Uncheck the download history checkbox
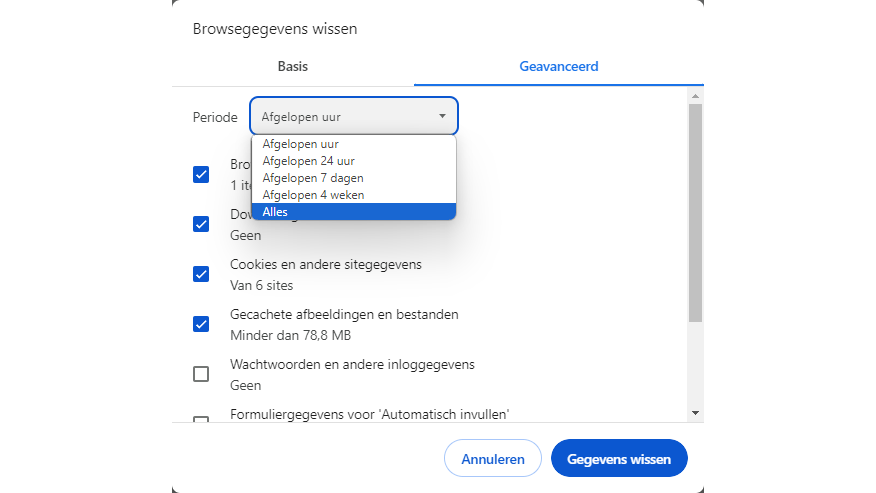This screenshot has height=493, width=876. point(201,224)
